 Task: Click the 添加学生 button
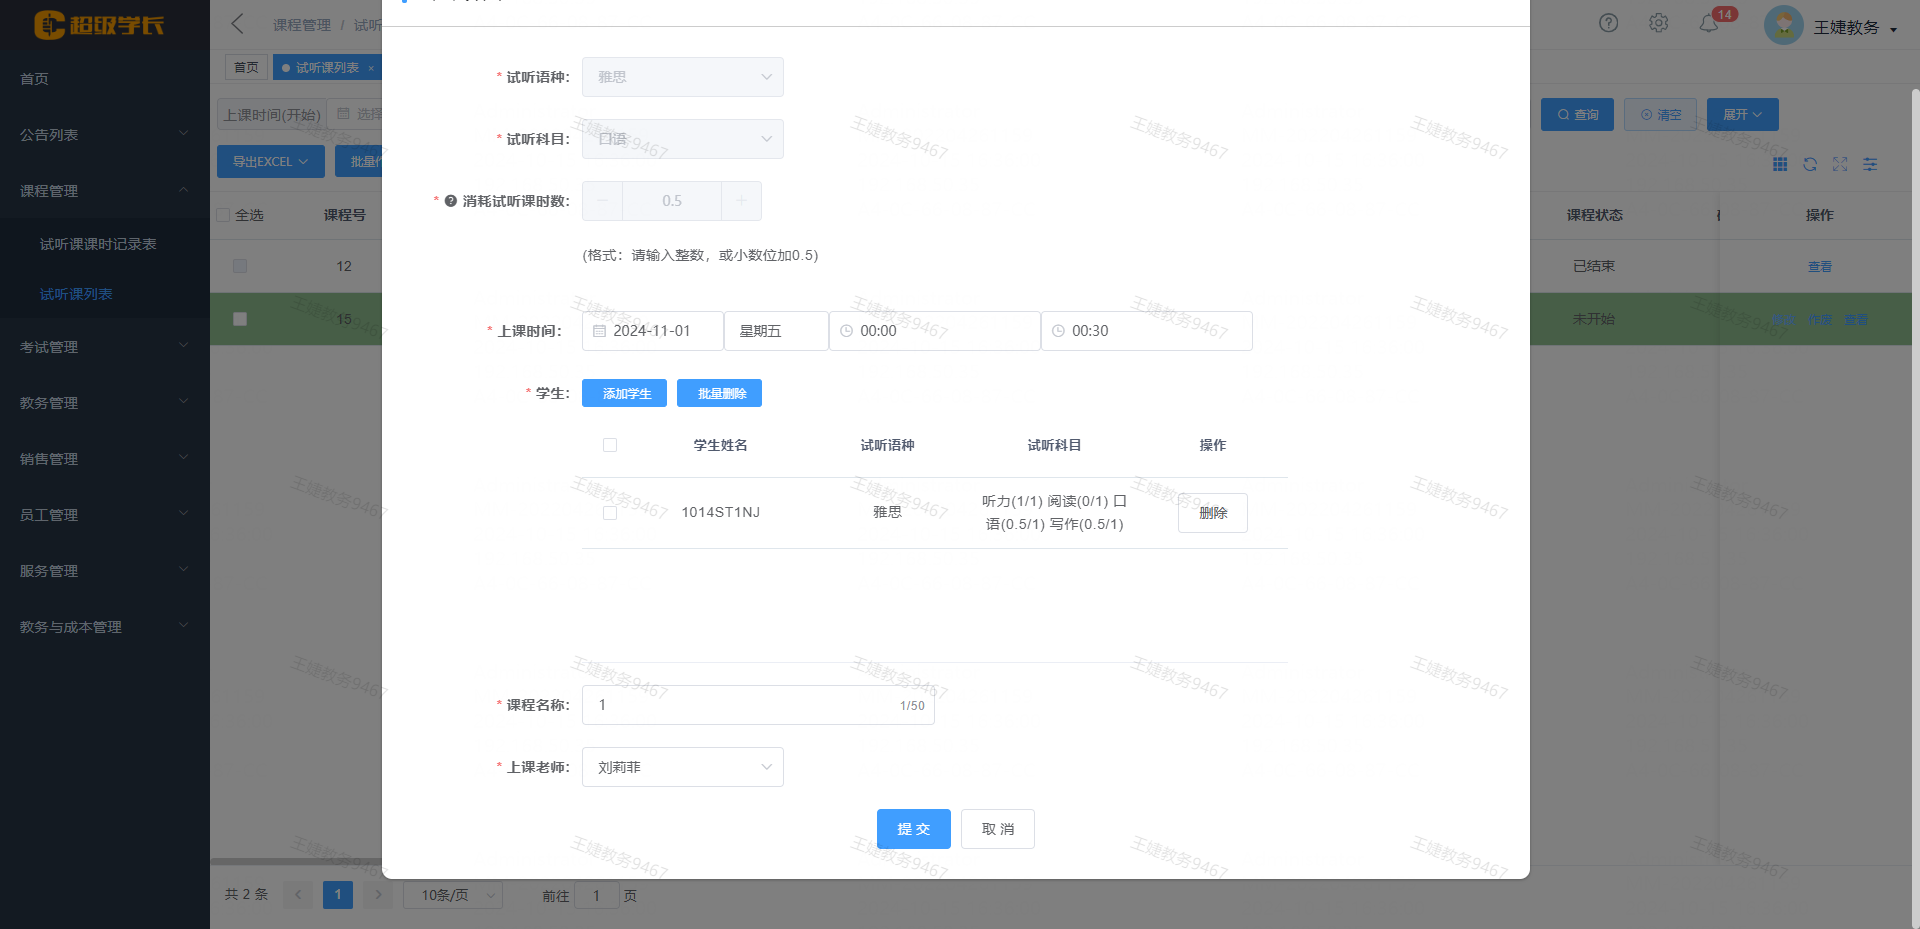(624, 394)
